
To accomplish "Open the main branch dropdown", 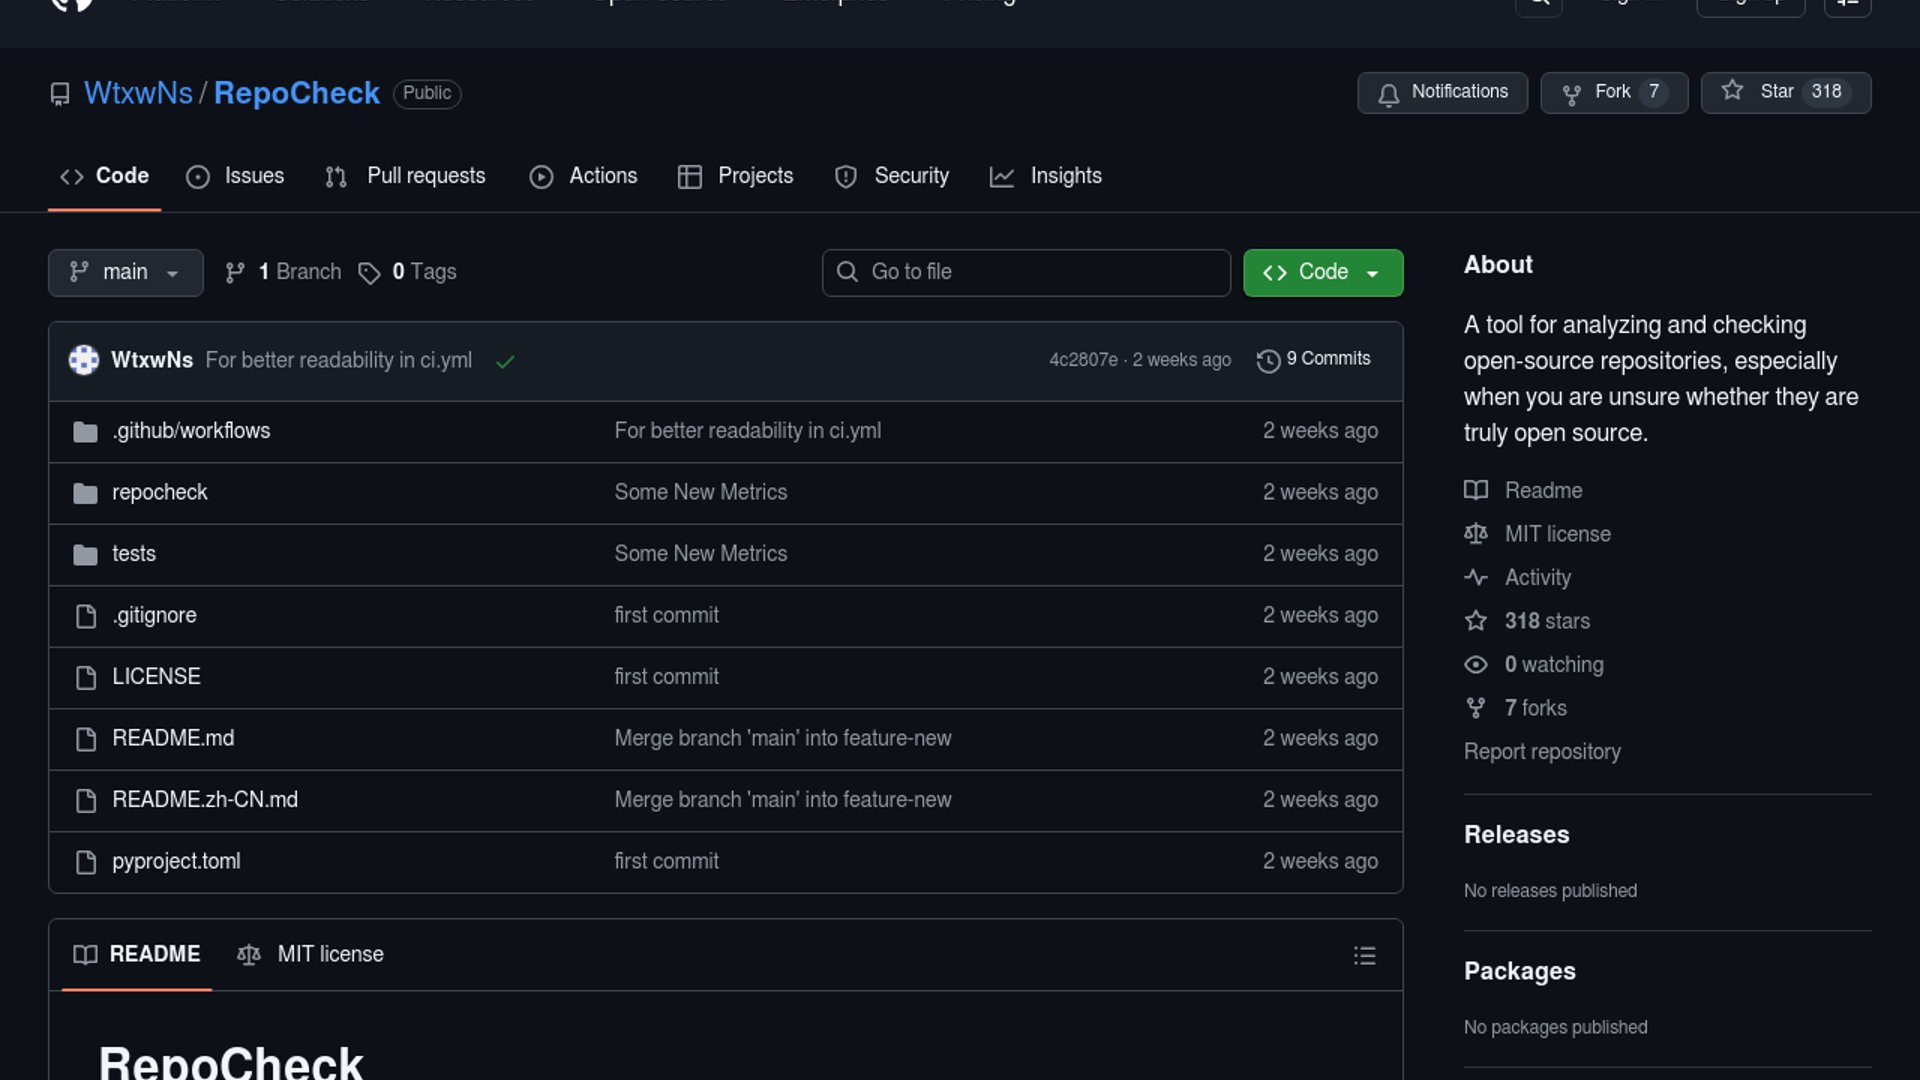I will [125, 273].
